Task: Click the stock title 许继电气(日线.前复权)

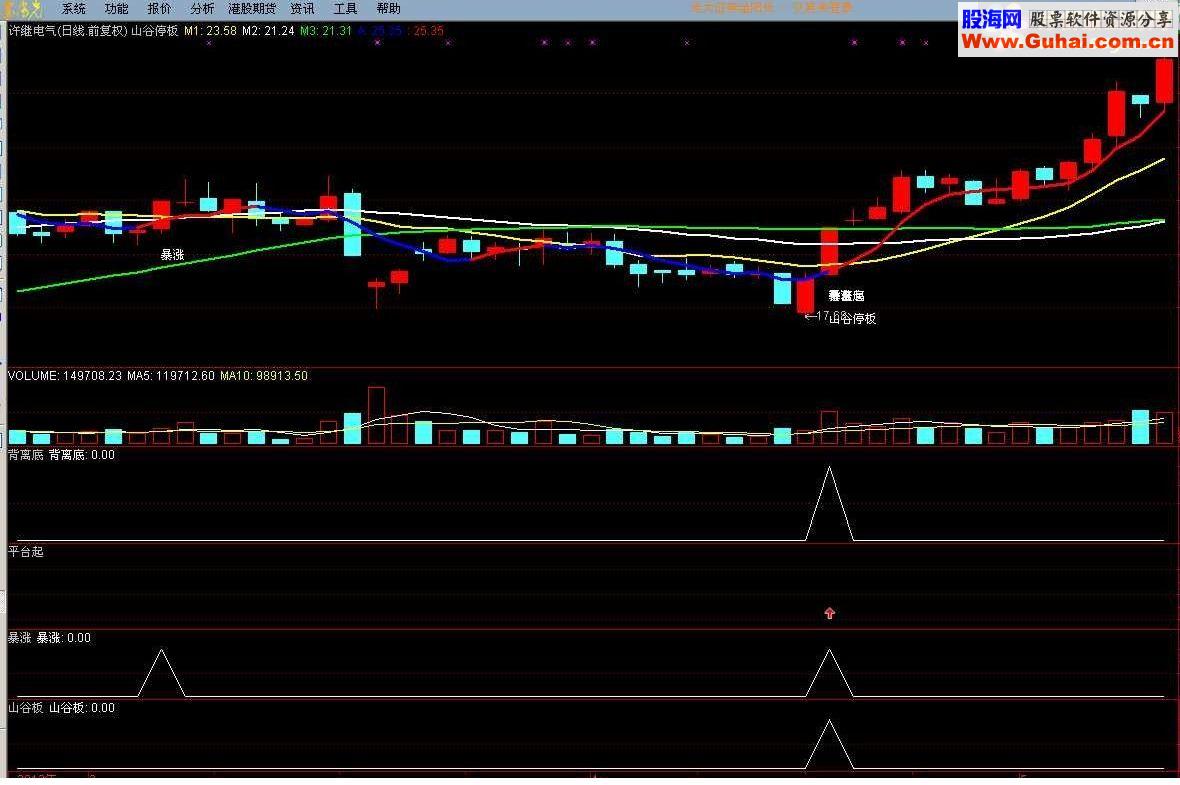Action: point(68,31)
